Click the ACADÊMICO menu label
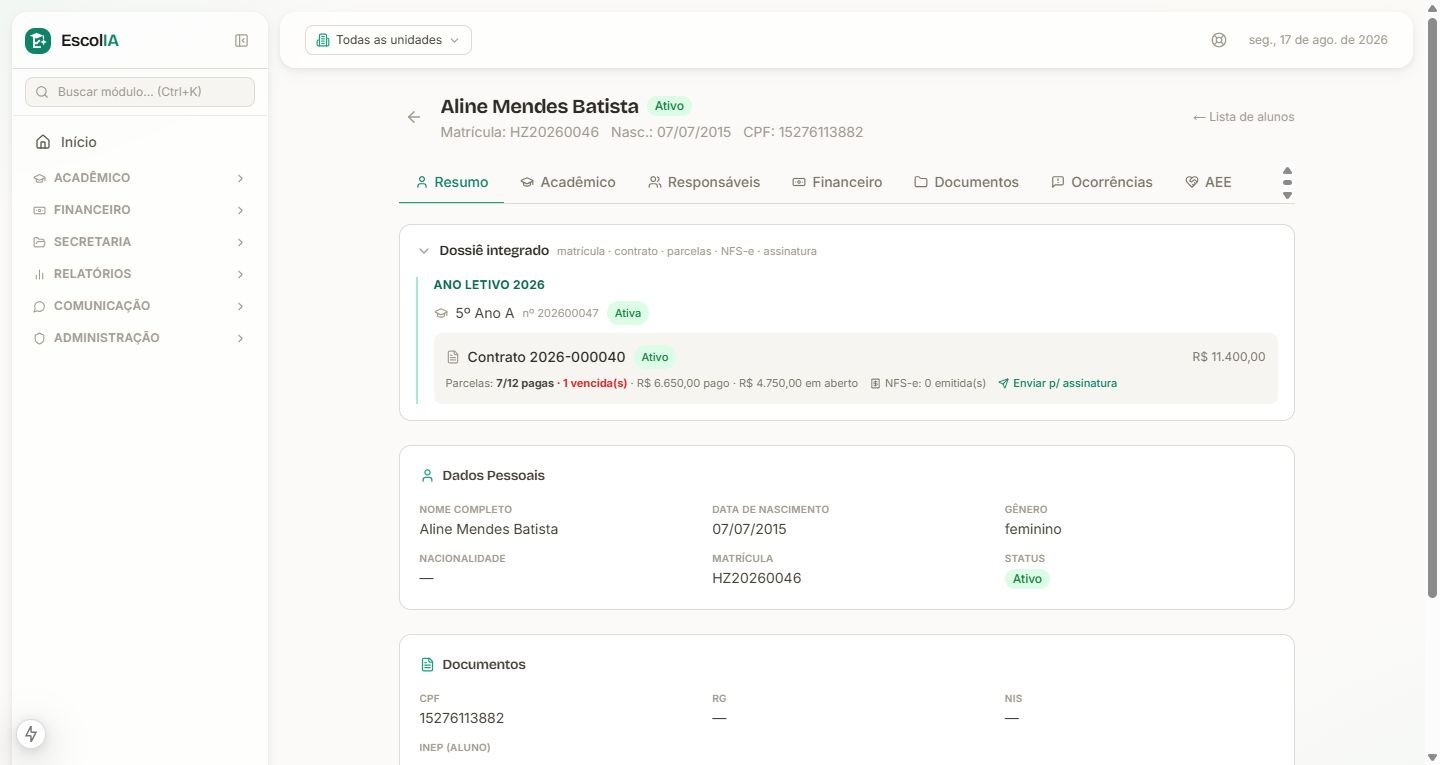The height and width of the screenshot is (765, 1440). tap(92, 178)
